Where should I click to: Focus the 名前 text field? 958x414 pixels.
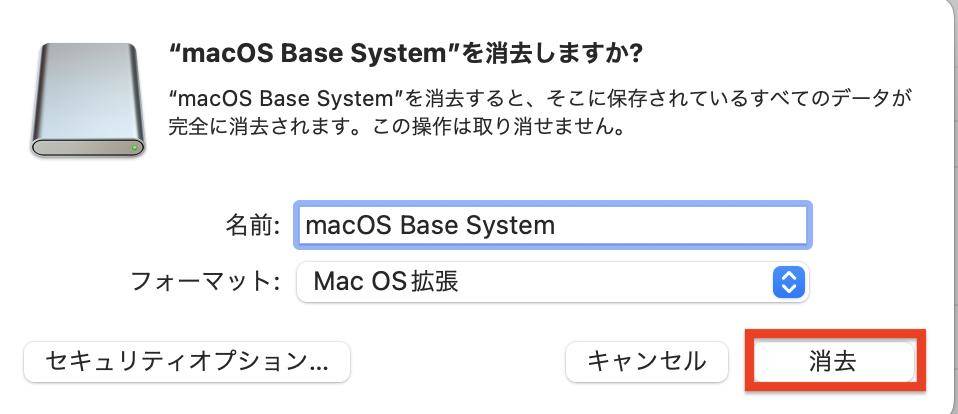552,225
